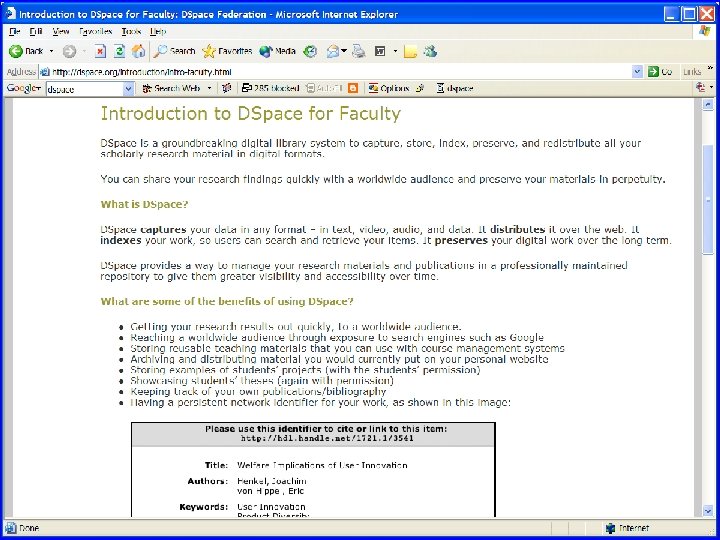Open the Back history dropdown arrow
Screen dimensions: 720x540
[x=51, y=51]
